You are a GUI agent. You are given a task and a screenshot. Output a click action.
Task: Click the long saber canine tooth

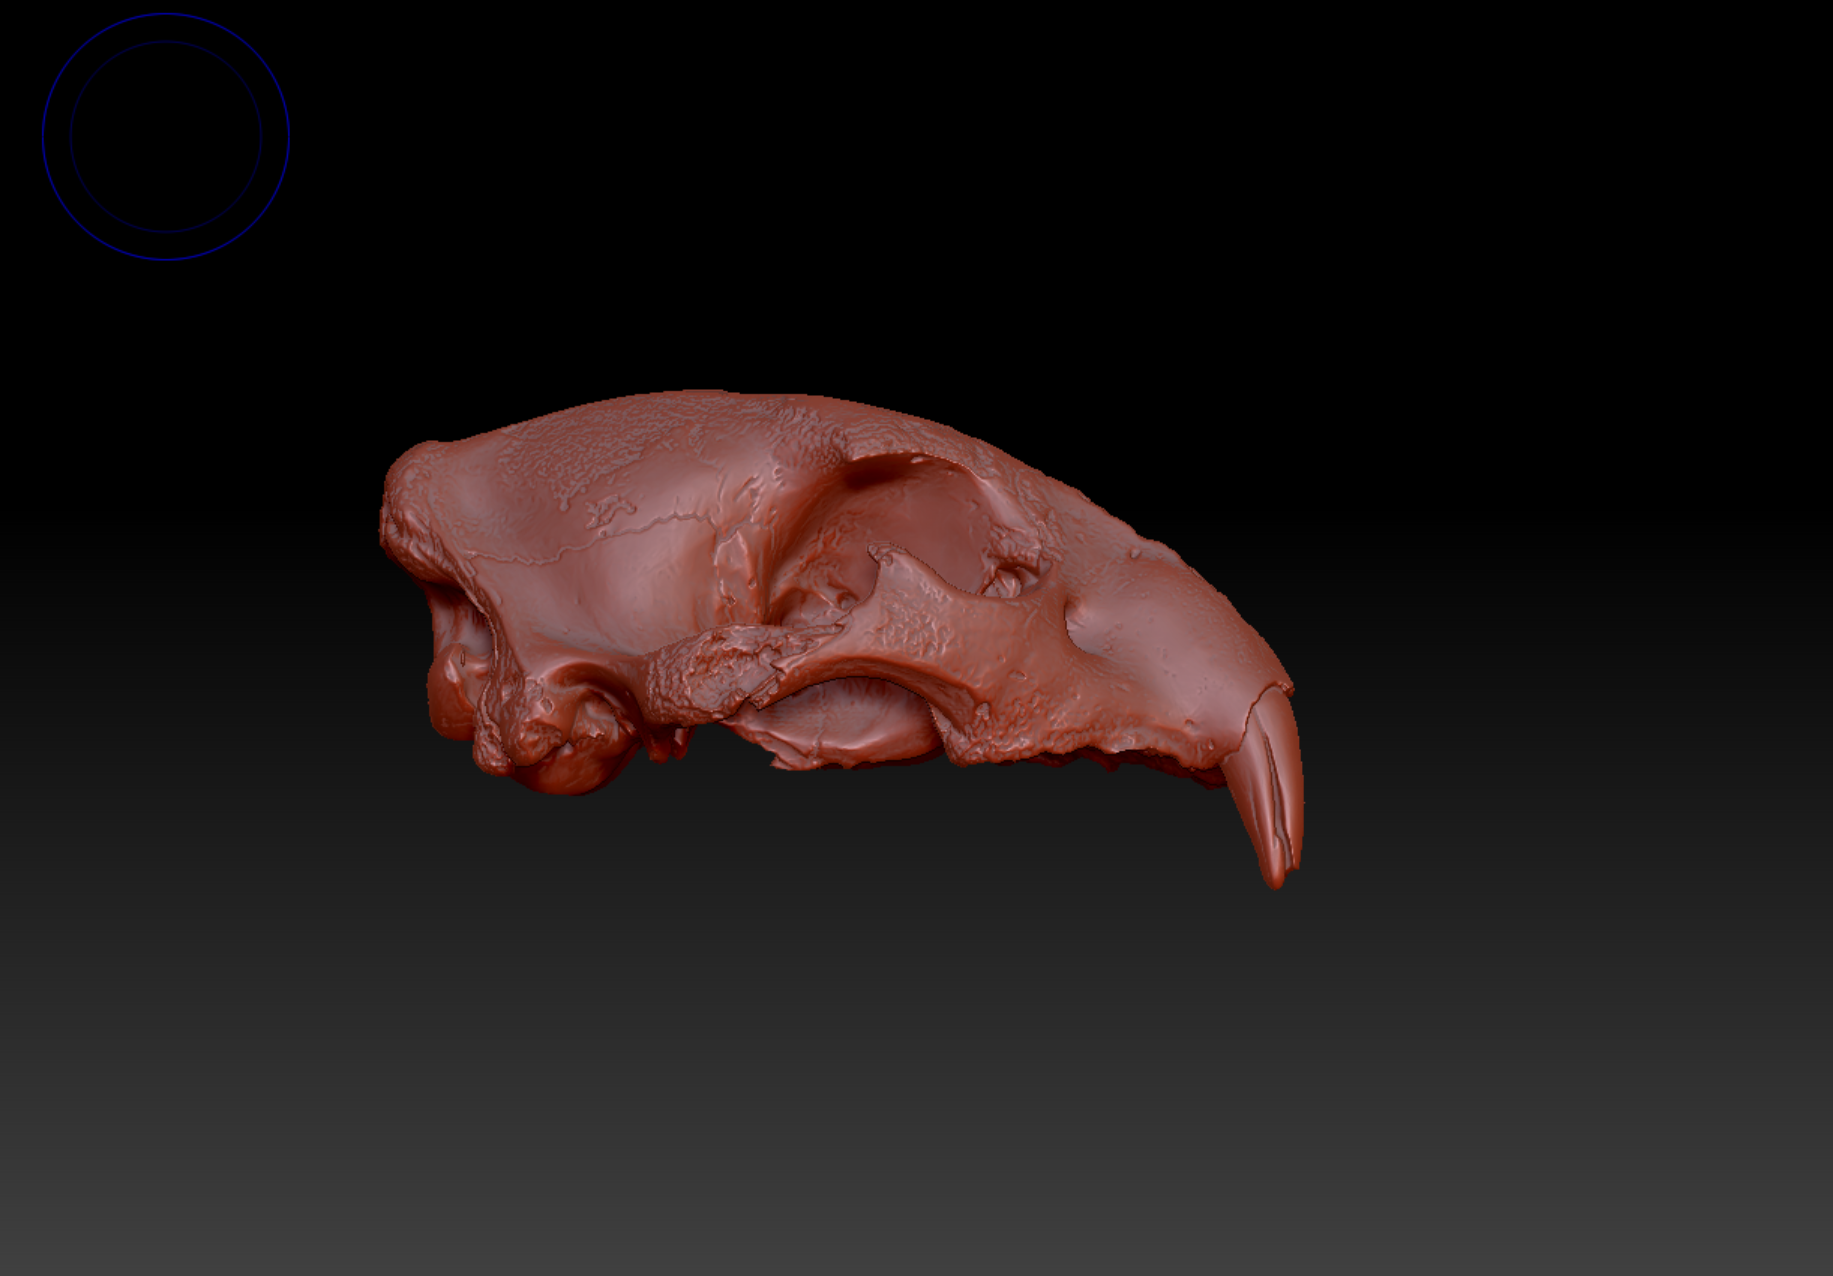(x=1268, y=788)
